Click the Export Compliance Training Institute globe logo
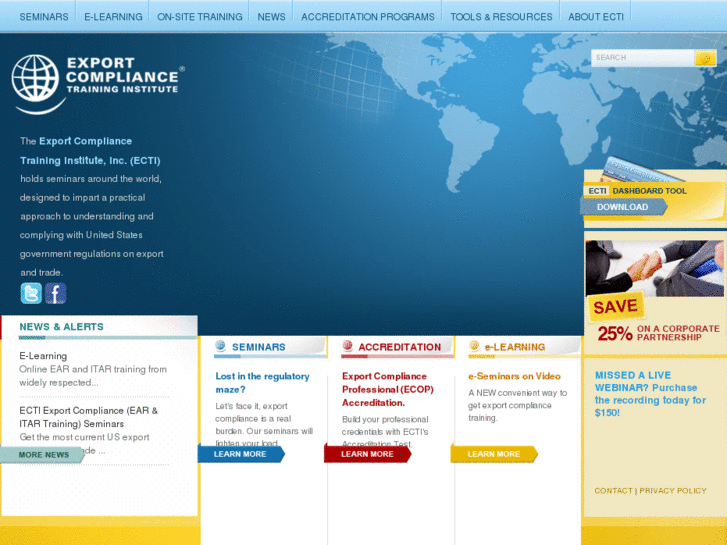Screen dimensions: 727x545 coord(97,83)
